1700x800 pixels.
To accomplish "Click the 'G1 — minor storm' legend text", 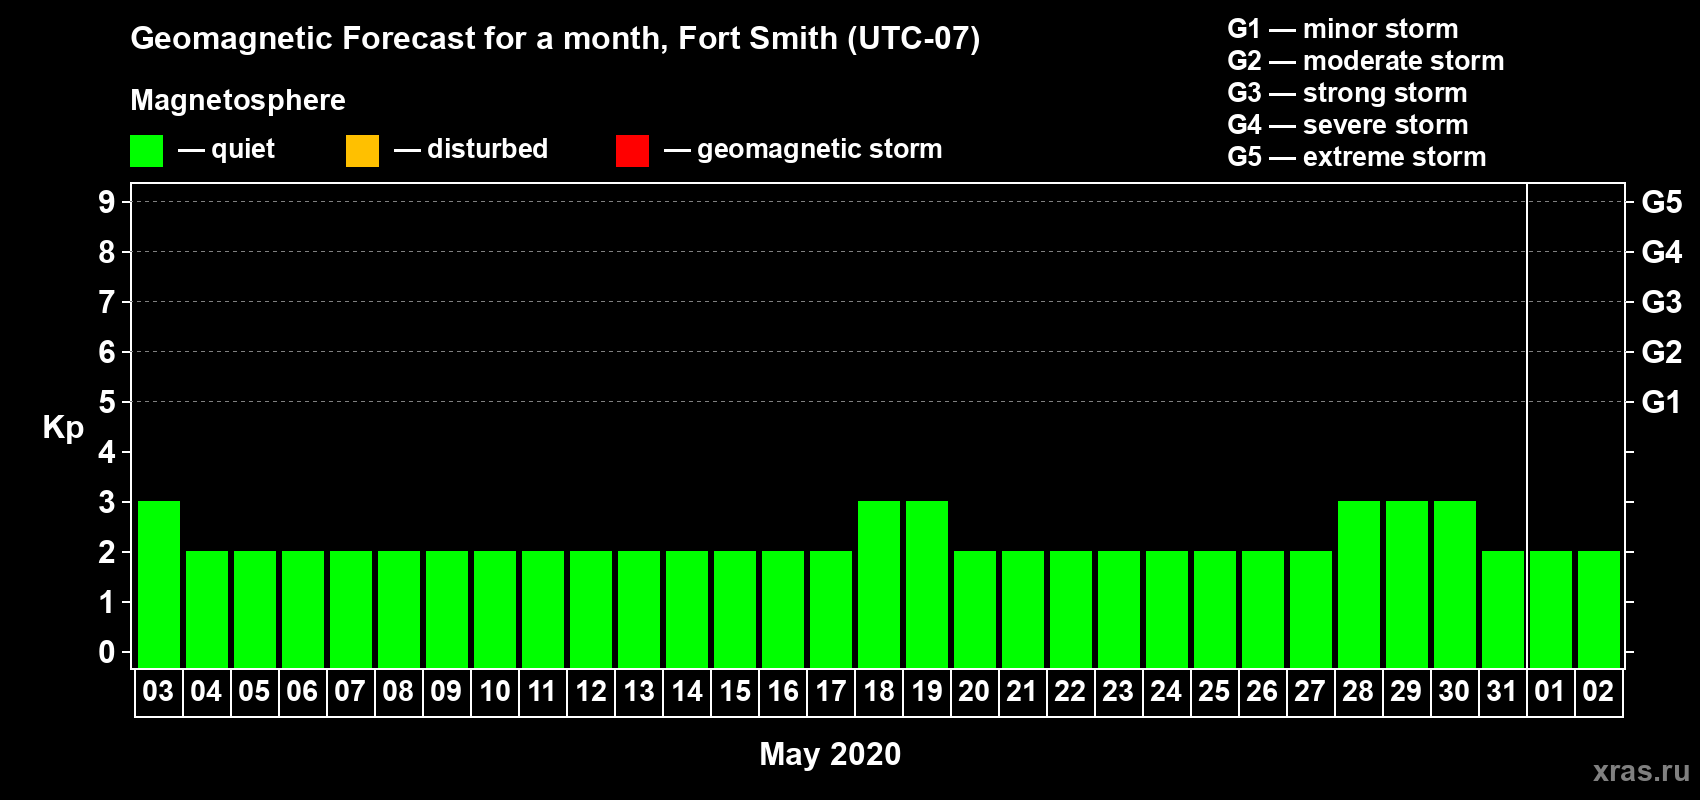I will pos(1343,29).
